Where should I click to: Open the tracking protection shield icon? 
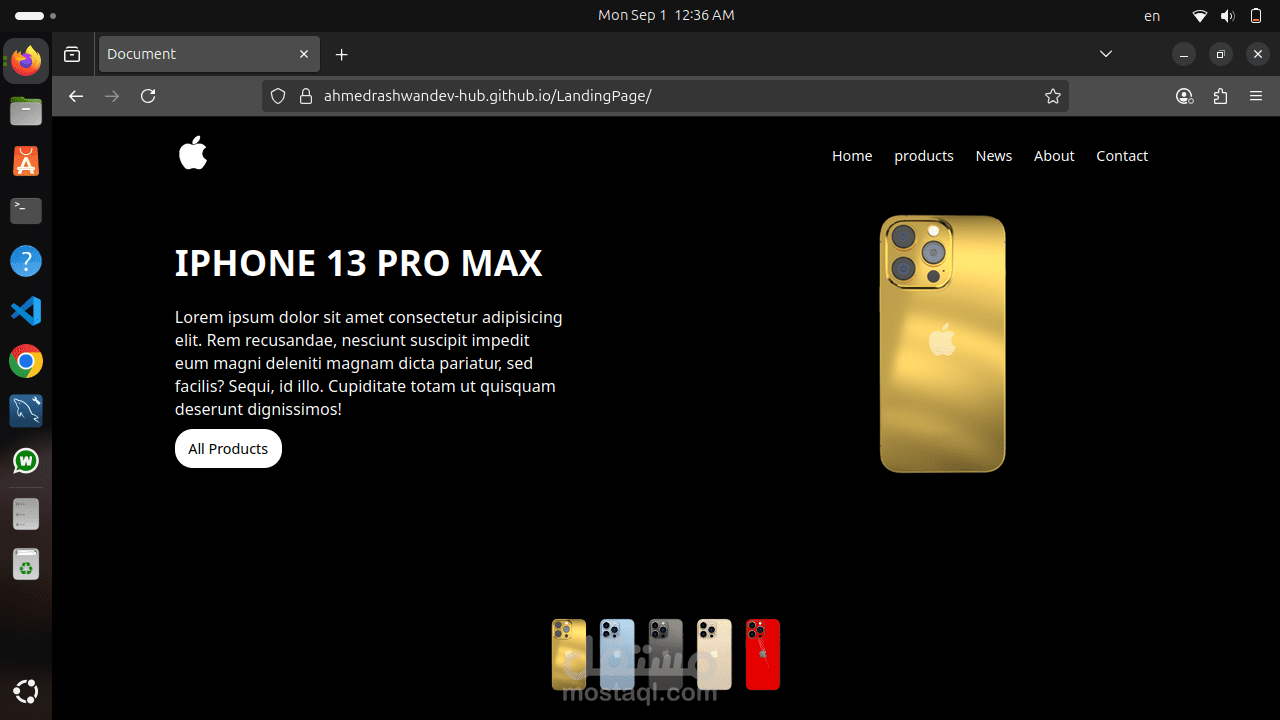(279, 96)
